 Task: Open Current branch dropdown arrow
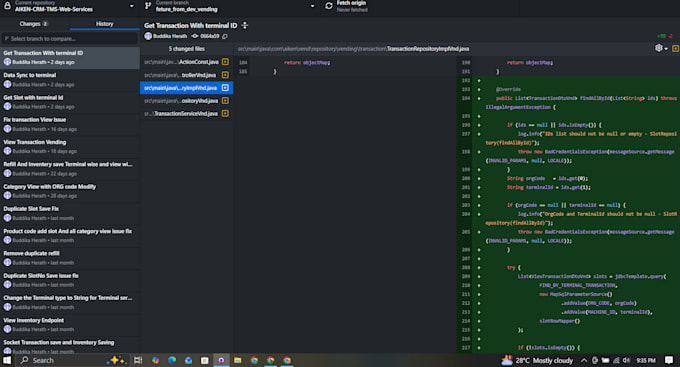[x=312, y=6]
